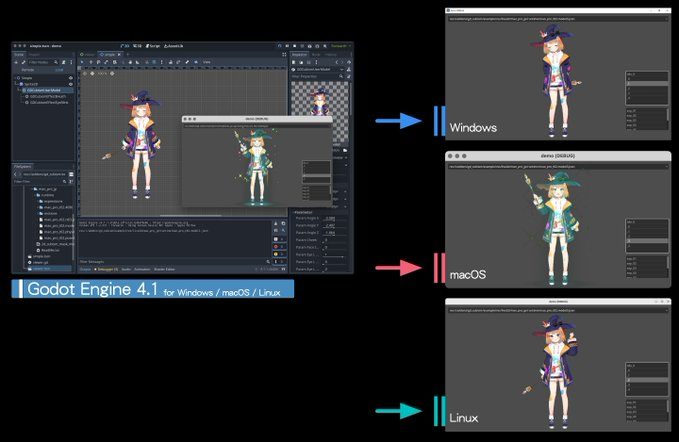This screenshot has height=442, width=679.
Task: Select the GDCubismUserModel node in scene tree
Action: pos(46,90)
